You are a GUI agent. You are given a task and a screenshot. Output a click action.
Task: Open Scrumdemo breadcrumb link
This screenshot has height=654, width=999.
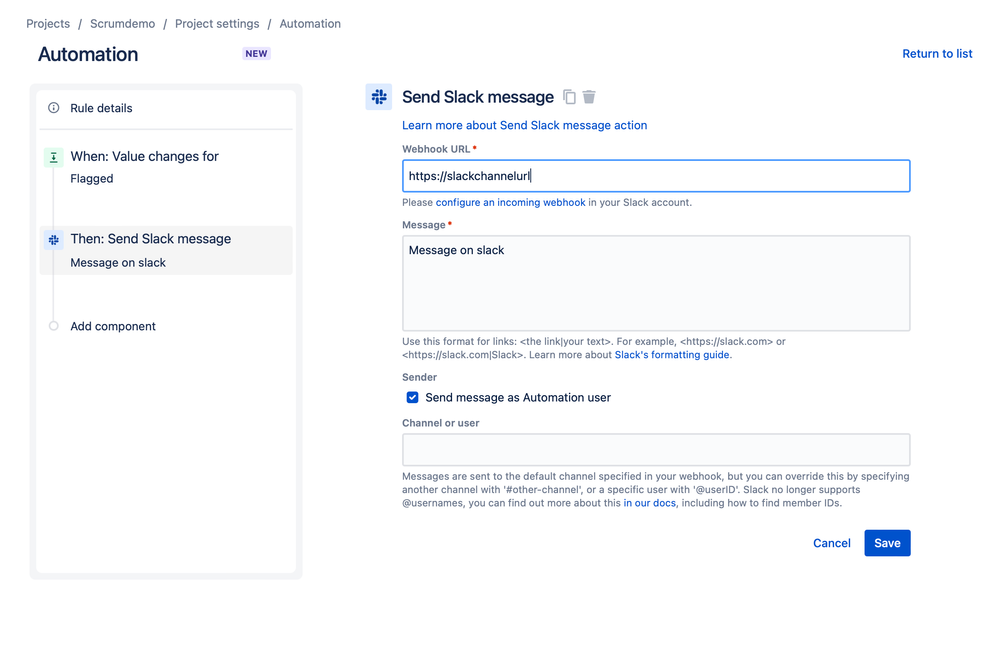tap(122, 24)
